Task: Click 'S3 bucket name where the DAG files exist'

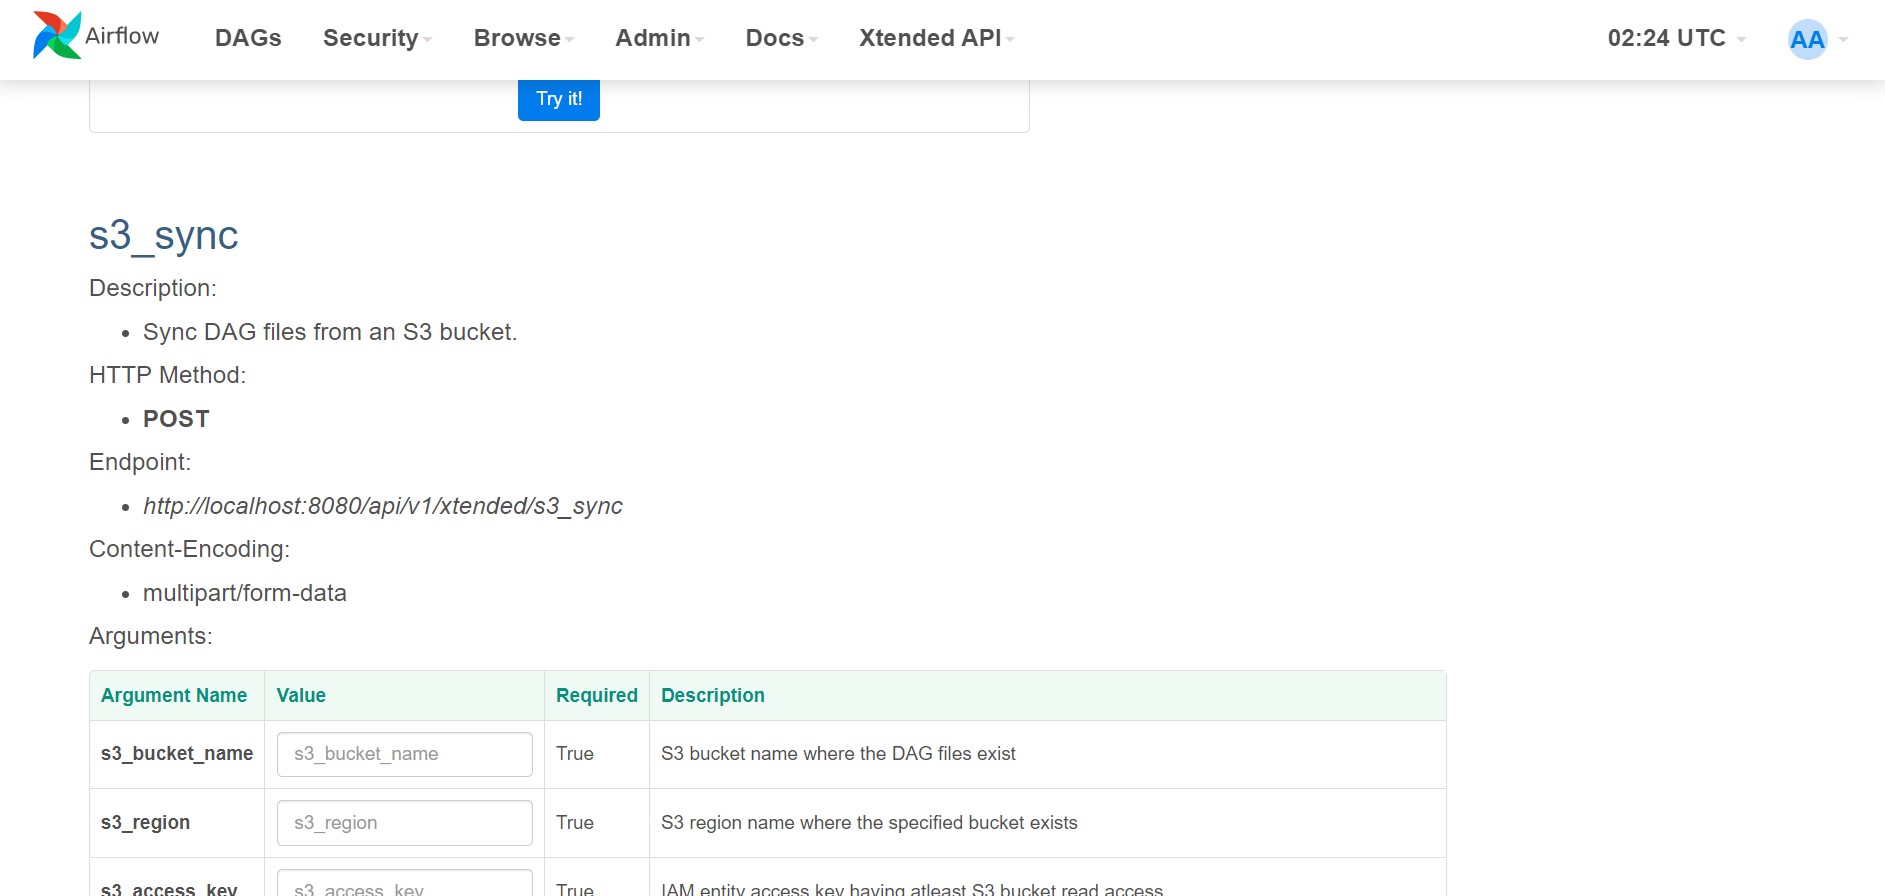Action: pyautogui.click(x=838, y=754)
